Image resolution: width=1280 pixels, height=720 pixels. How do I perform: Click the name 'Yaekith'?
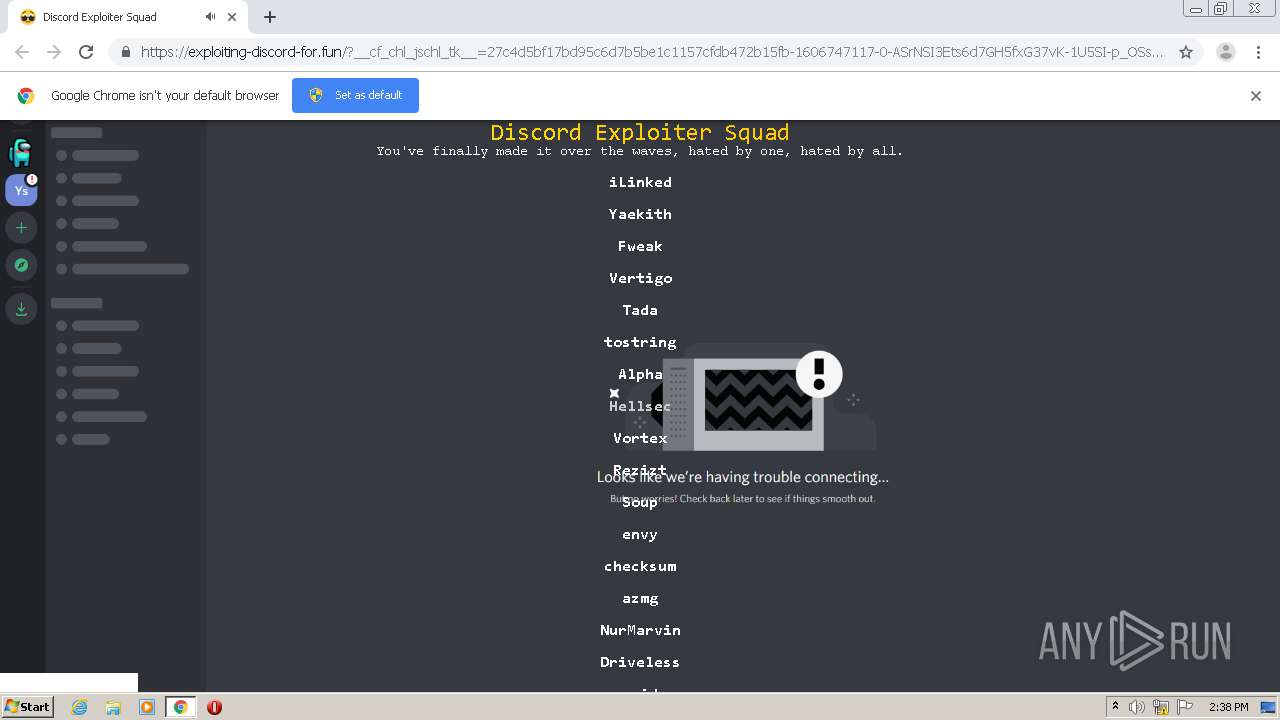click(x=640, y=214)
